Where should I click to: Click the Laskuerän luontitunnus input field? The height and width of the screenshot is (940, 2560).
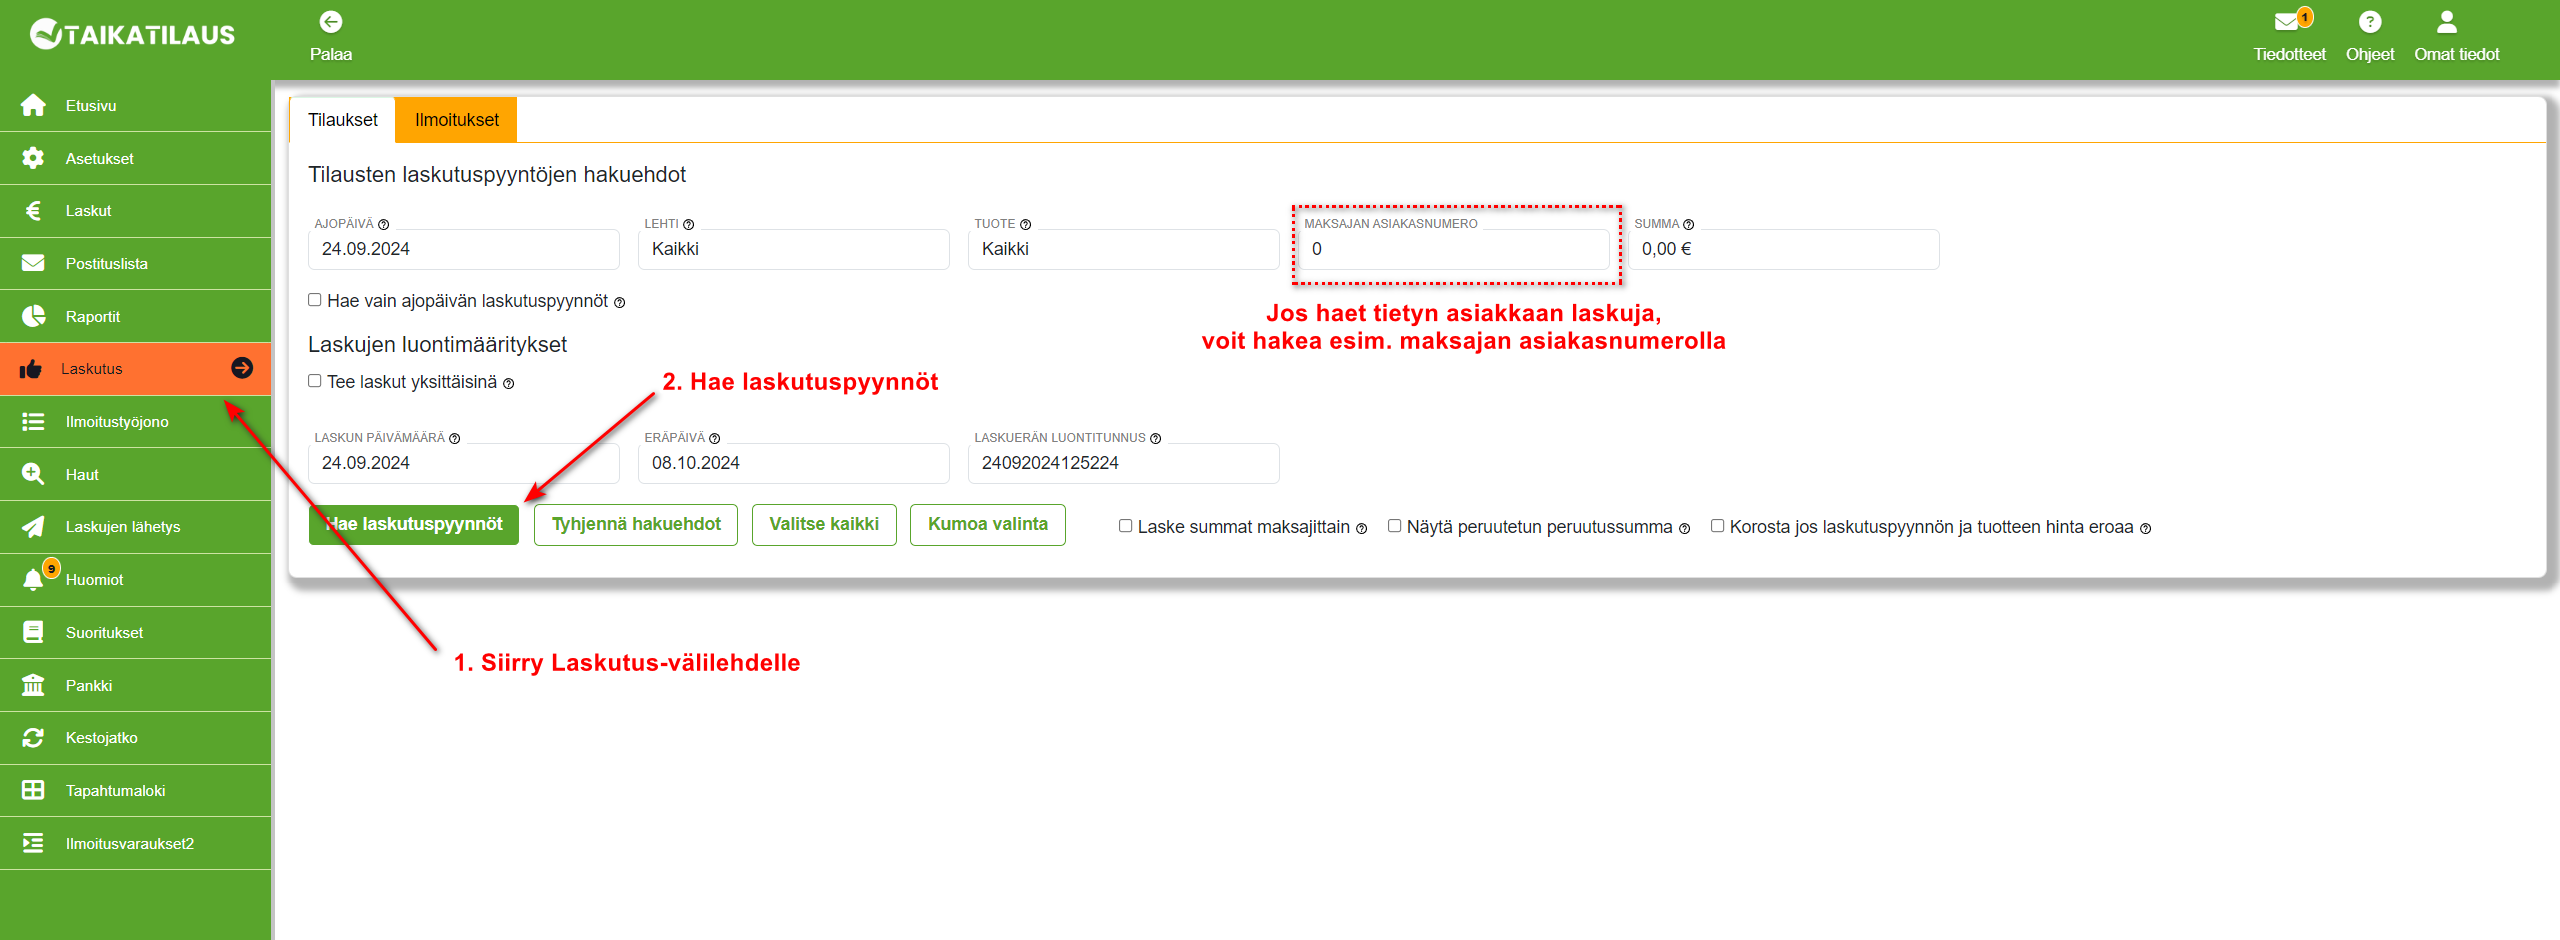coord(1124,463)
